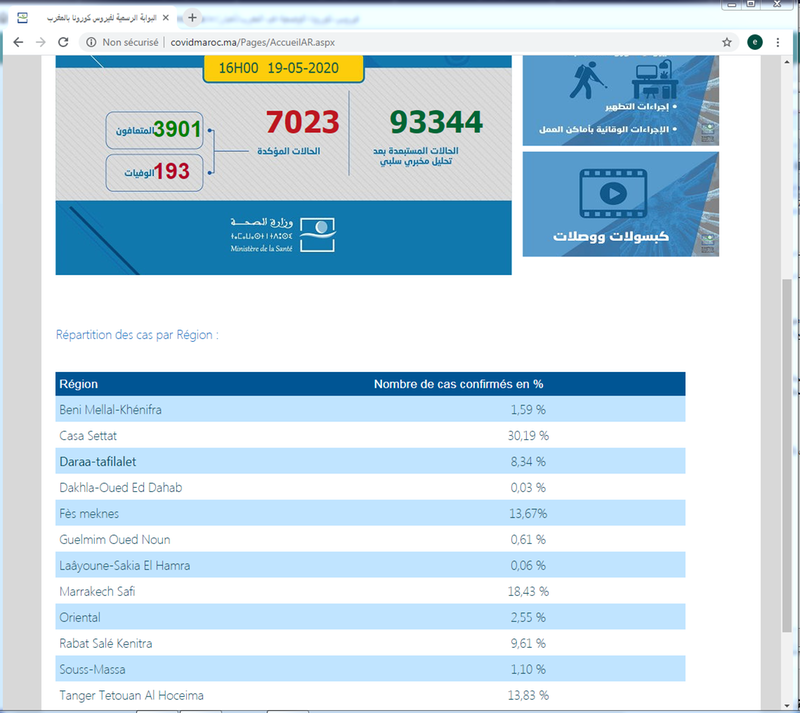Click the browser forward arrow
Image resolution: width=800 pixels, height=713 pixels.
point(40,42)
